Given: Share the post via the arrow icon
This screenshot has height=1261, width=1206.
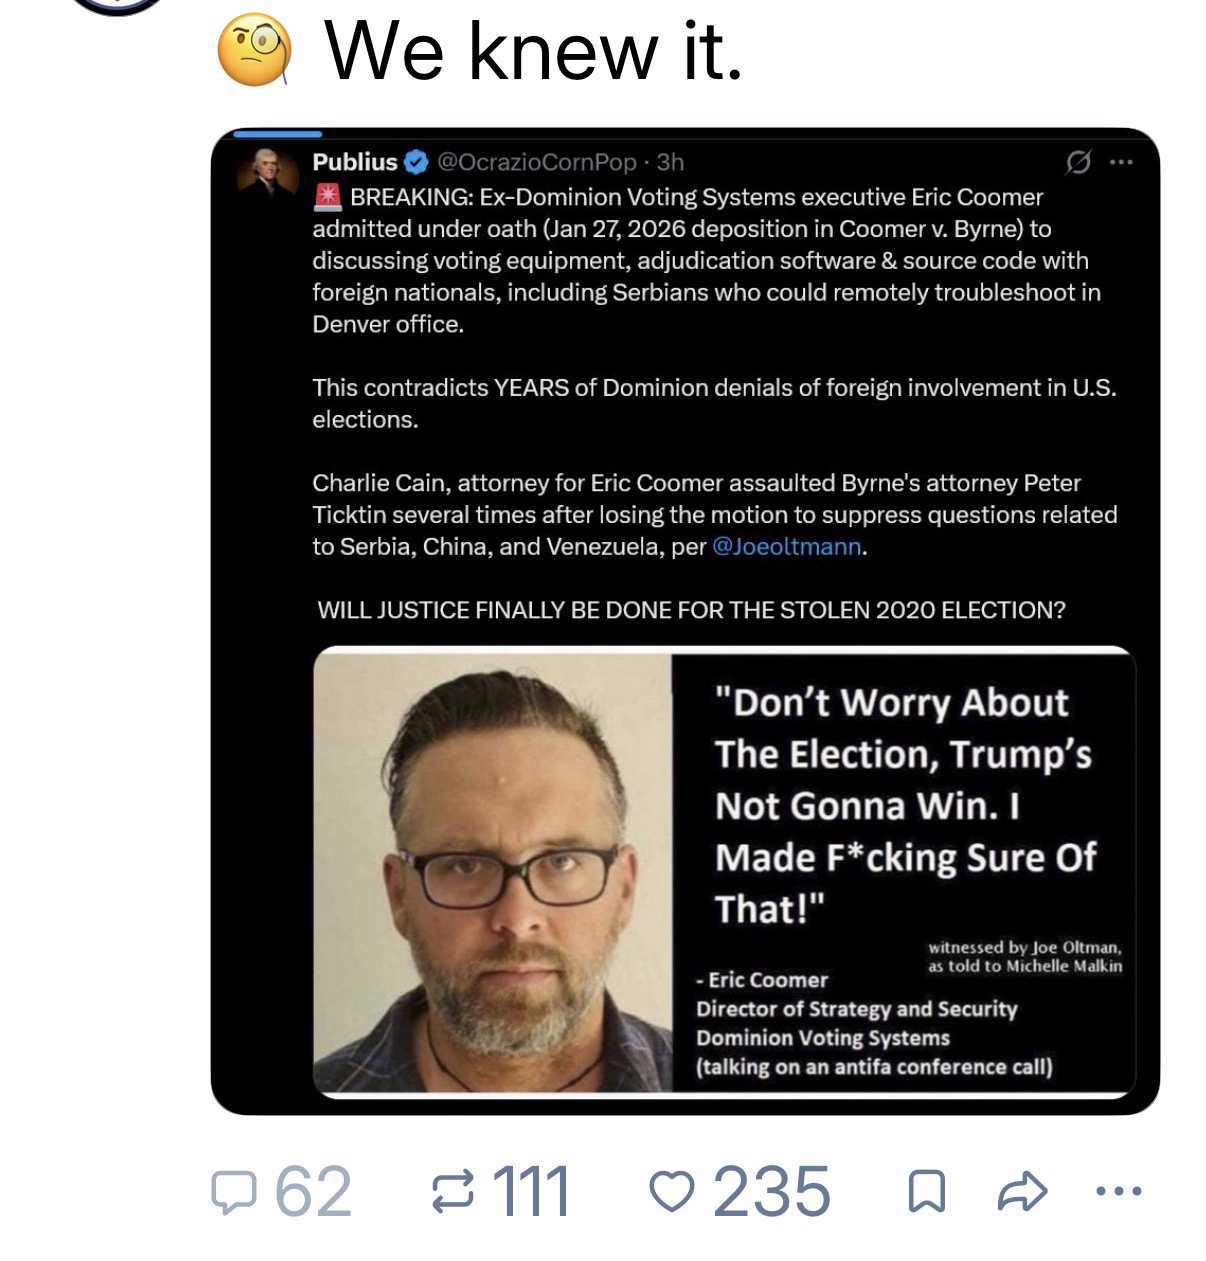Looking at the screenshot, I should tap(1022, 1192).
